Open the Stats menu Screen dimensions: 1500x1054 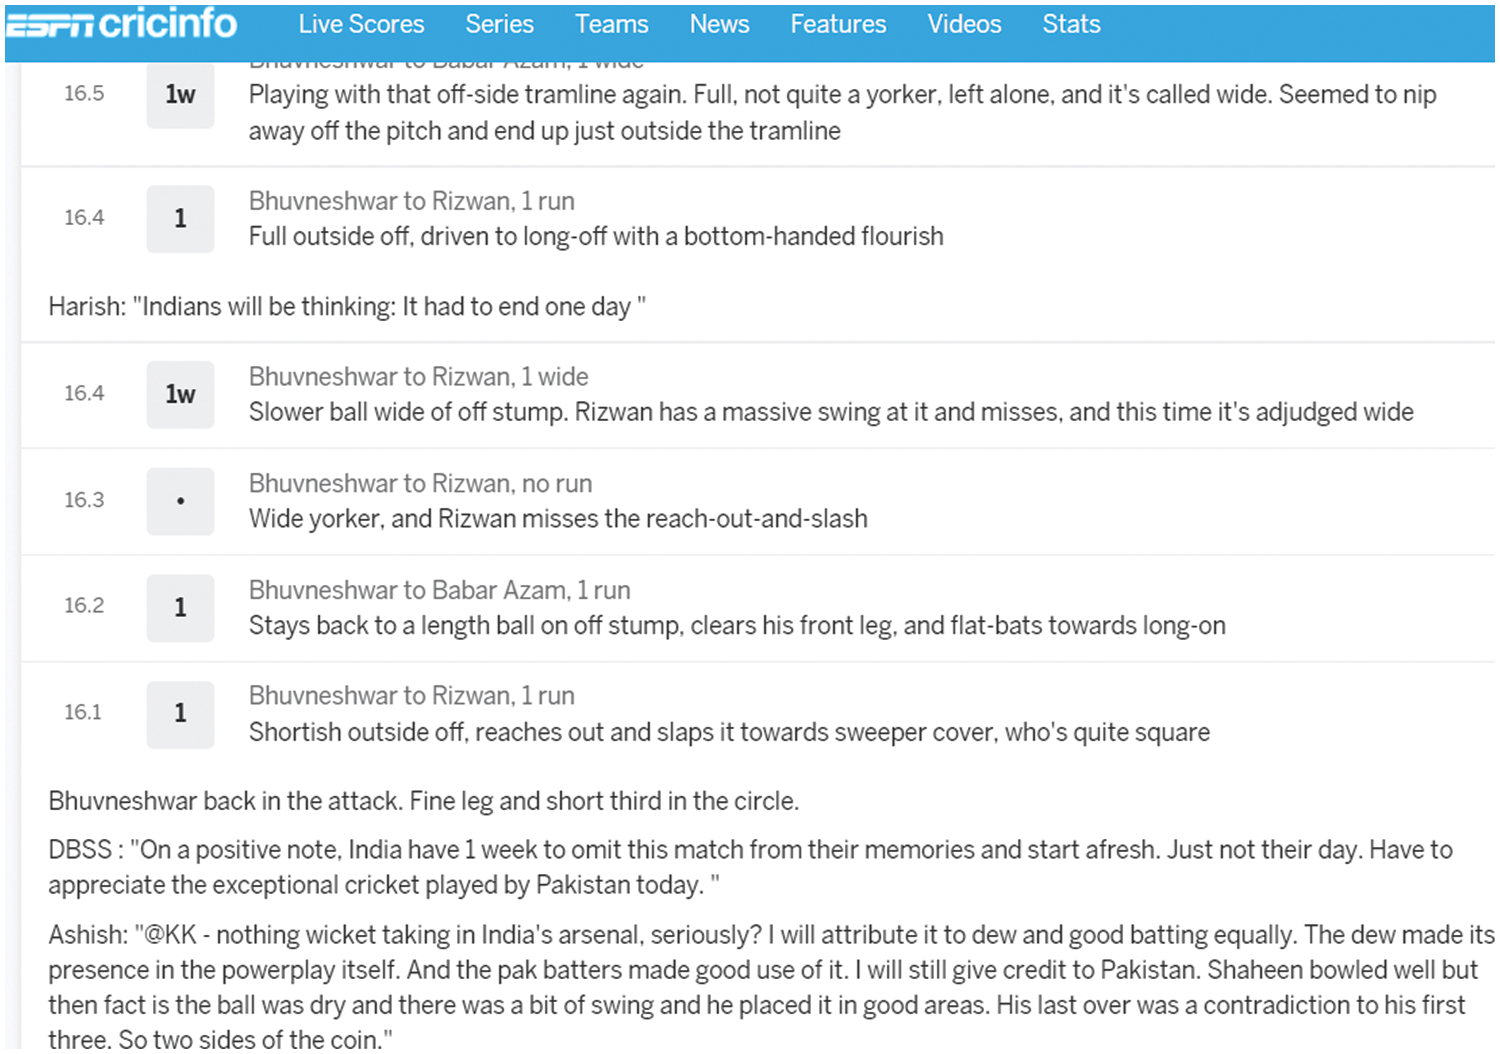(x=1071, y=24)
